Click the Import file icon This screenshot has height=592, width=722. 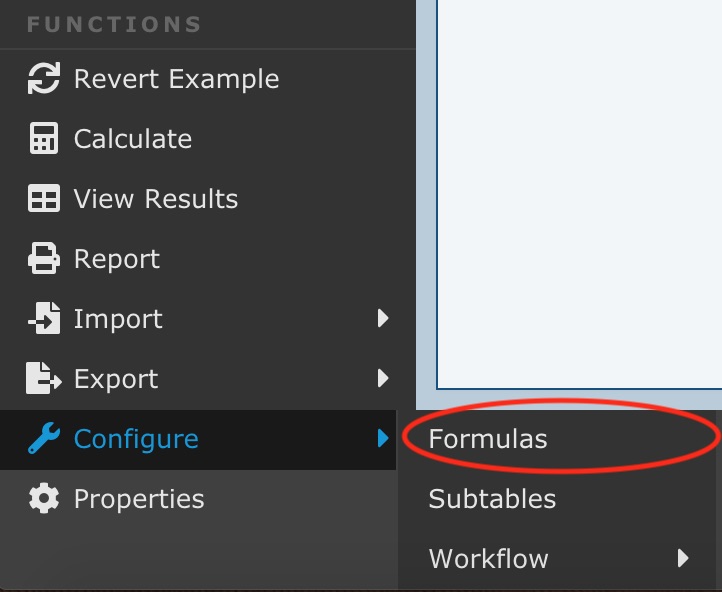pos(44,319)
